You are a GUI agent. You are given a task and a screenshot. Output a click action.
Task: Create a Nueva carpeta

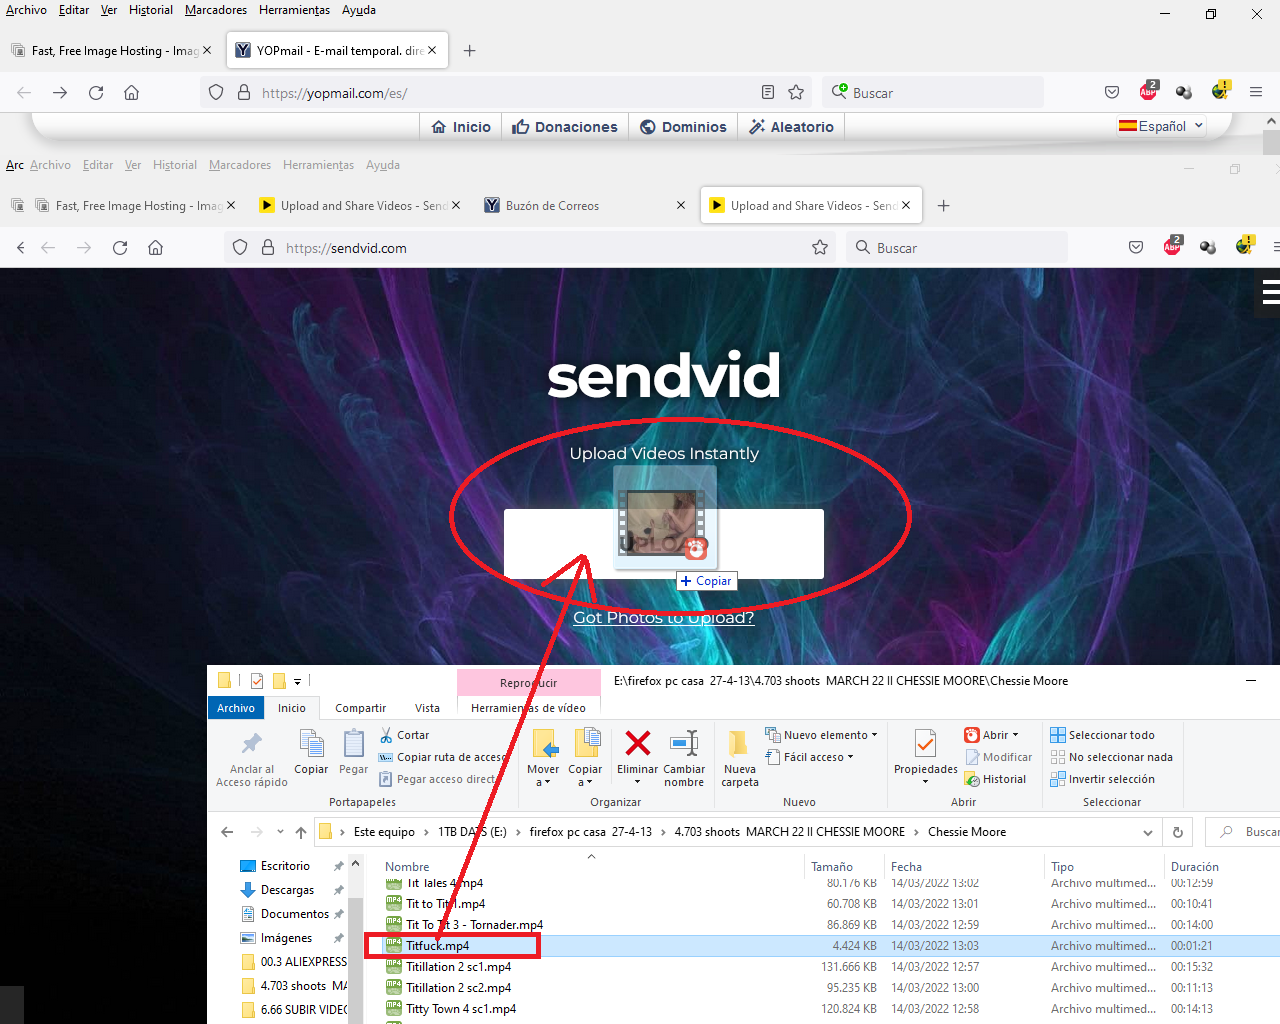point(740,758)
